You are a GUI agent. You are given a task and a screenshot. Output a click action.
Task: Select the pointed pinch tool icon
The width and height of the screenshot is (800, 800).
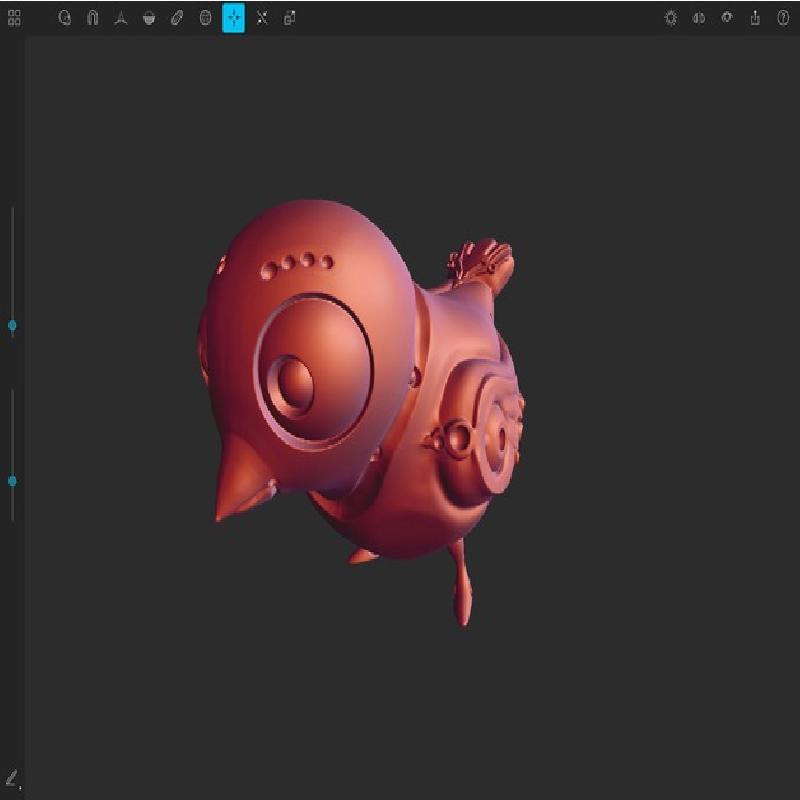click(x=121, y=18)
